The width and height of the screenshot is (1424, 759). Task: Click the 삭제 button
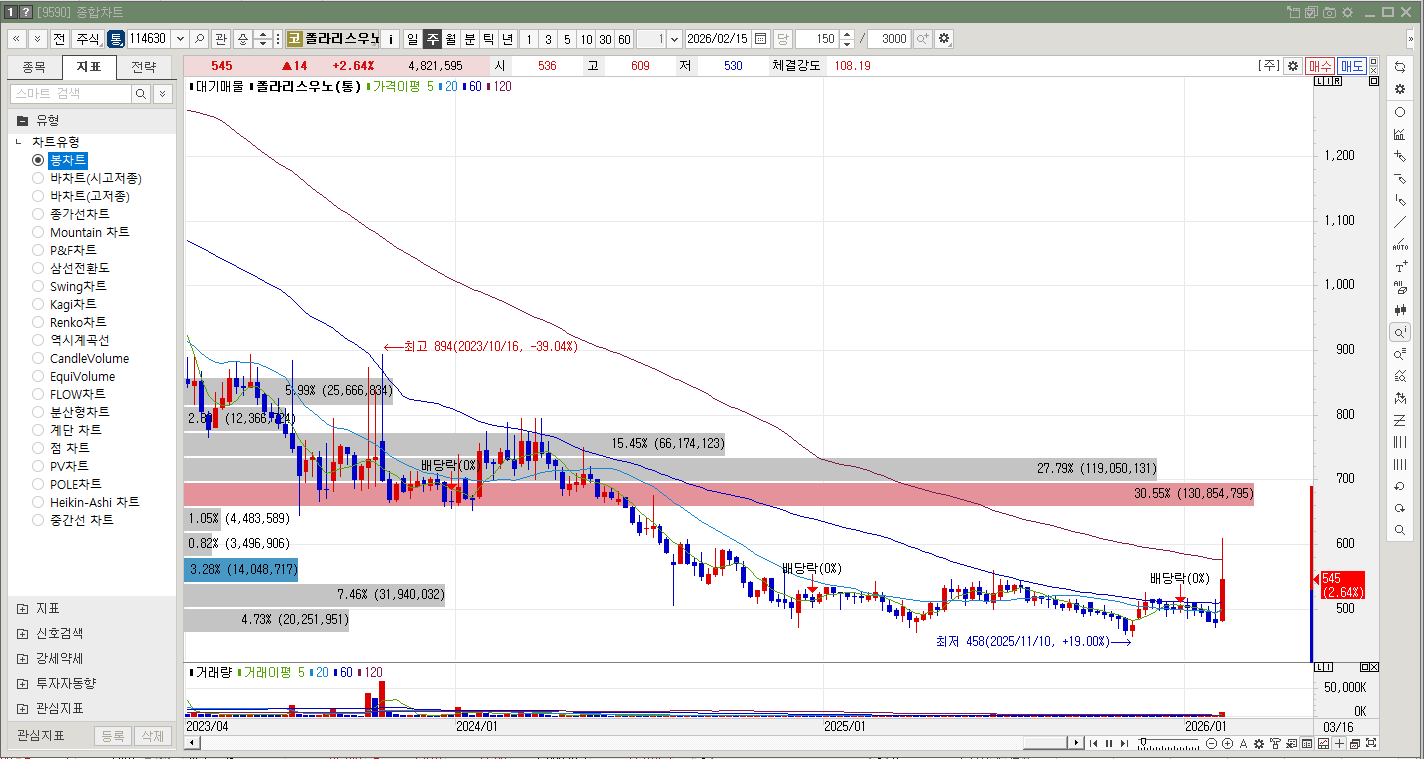click(x=152, y=736)
